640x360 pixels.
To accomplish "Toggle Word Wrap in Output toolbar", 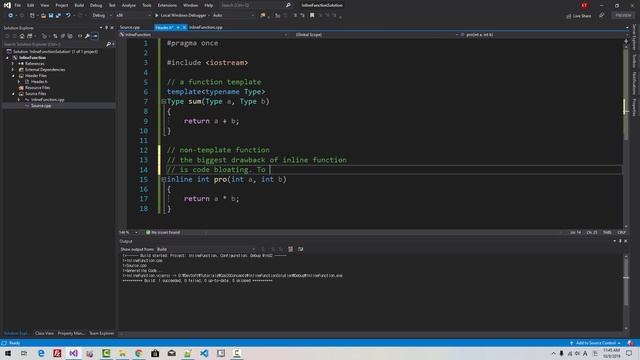I will (300, 249).
